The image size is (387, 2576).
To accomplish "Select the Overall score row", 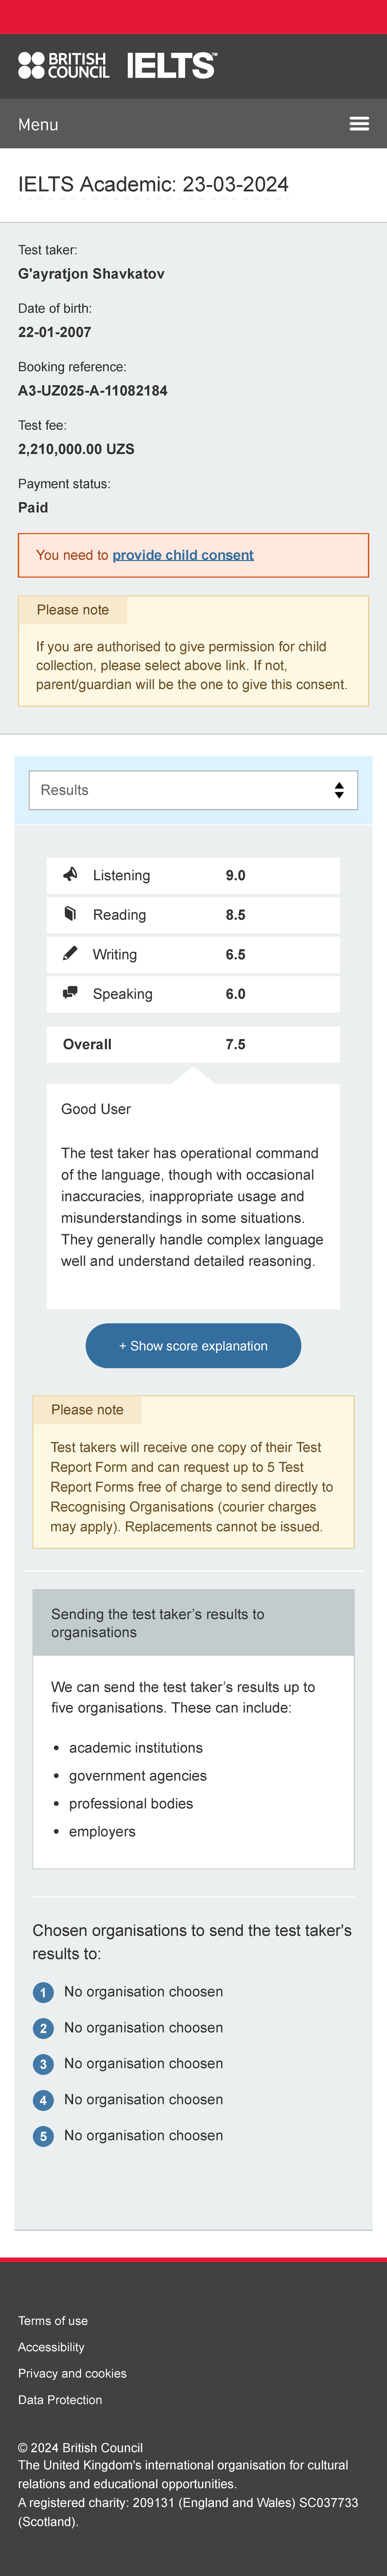I will point(193,1044).
